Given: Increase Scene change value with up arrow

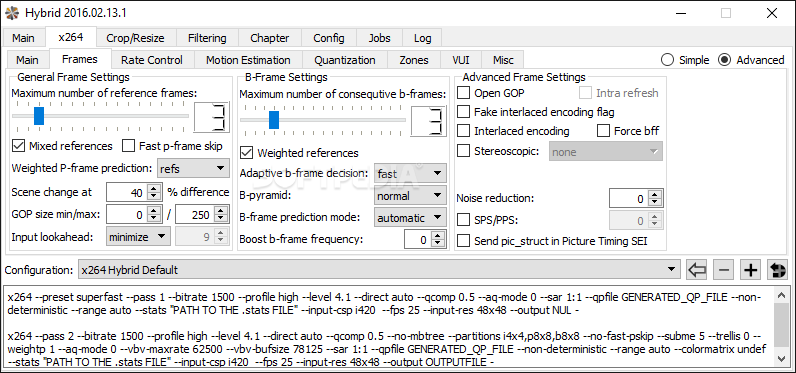Looking at the screenshot, I should (x=153, y=188).
